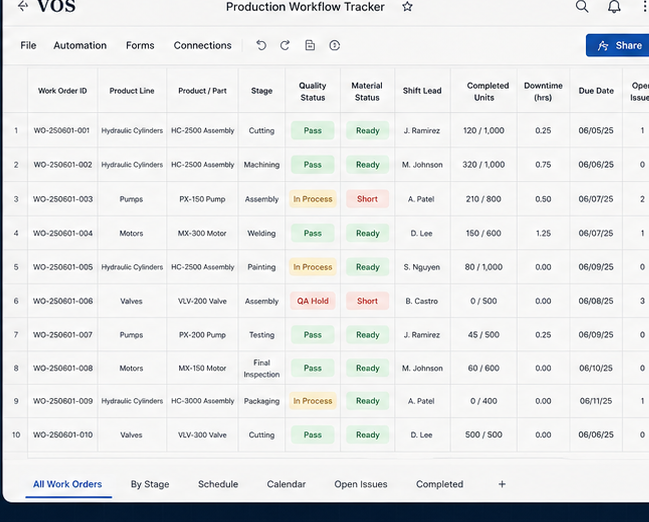Select VLV-200 Valve cell

pyautogui.click(x=202, y=301)
